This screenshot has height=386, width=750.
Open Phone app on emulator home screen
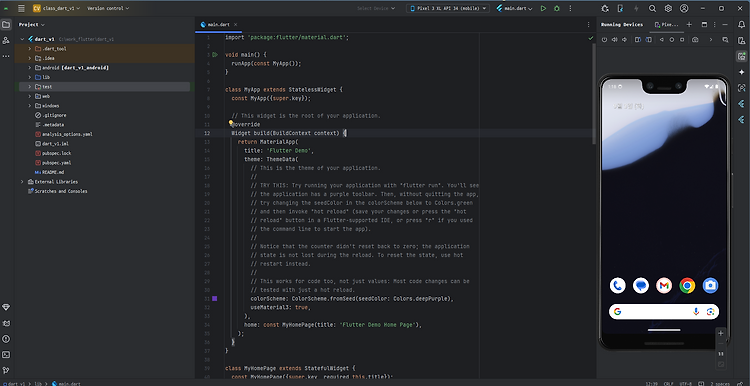618,286
